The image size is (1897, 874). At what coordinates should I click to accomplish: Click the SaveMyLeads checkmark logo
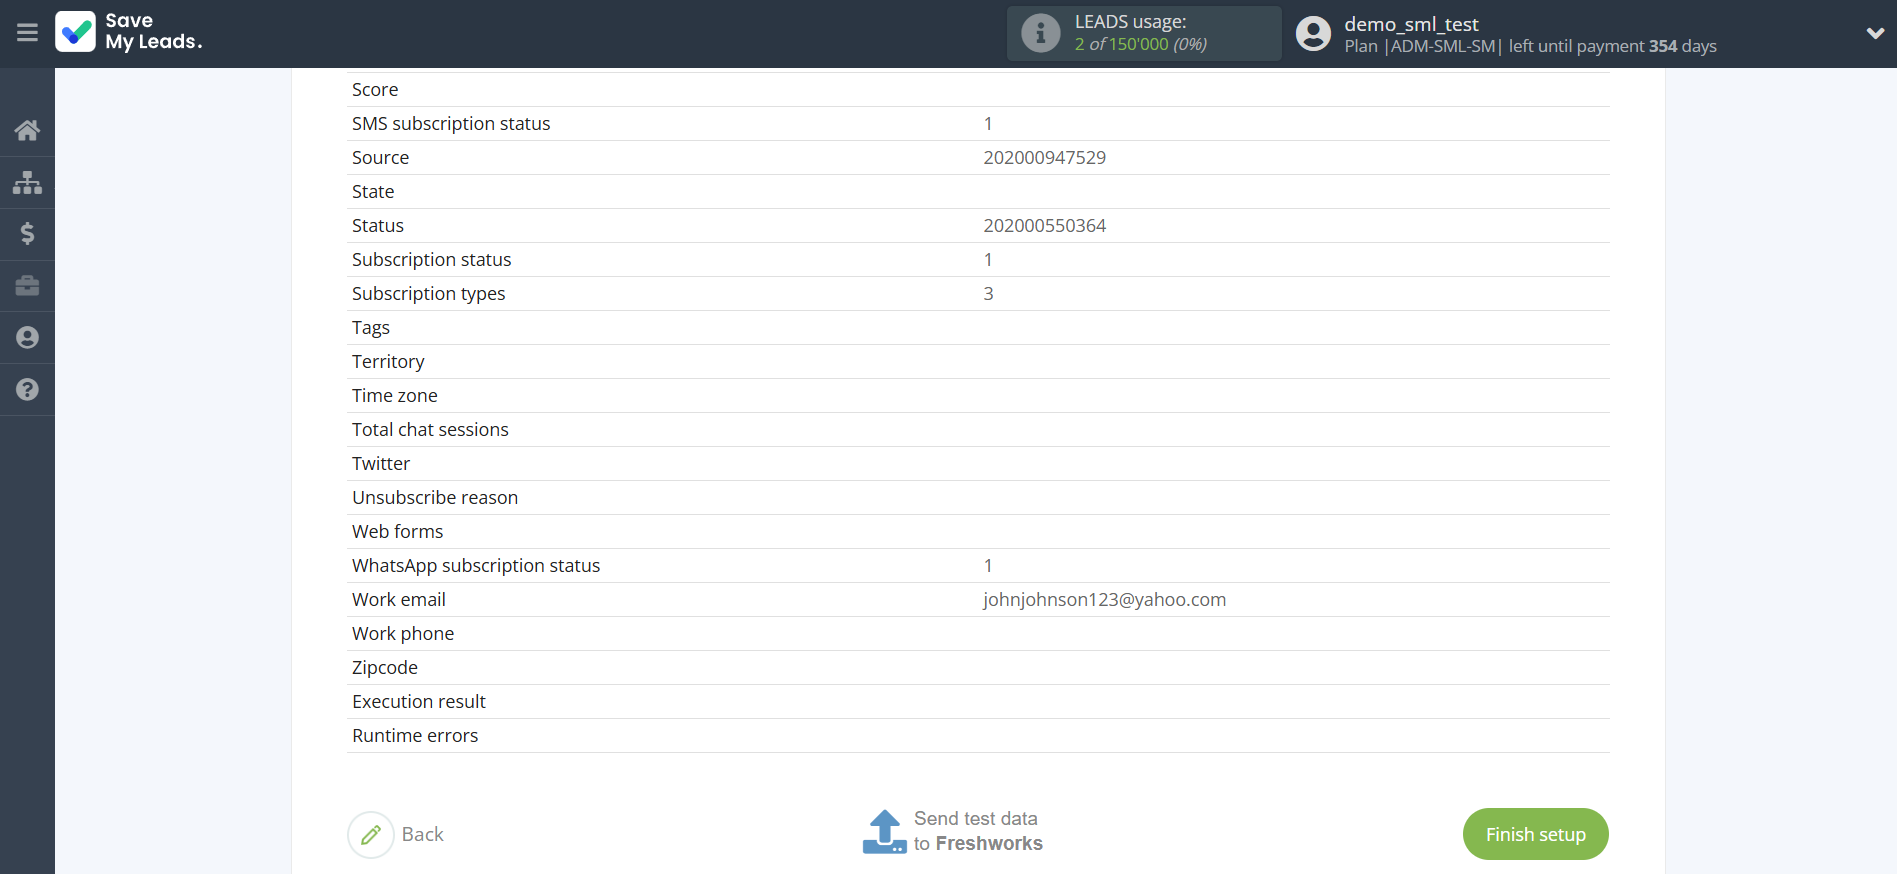point(76,32)
